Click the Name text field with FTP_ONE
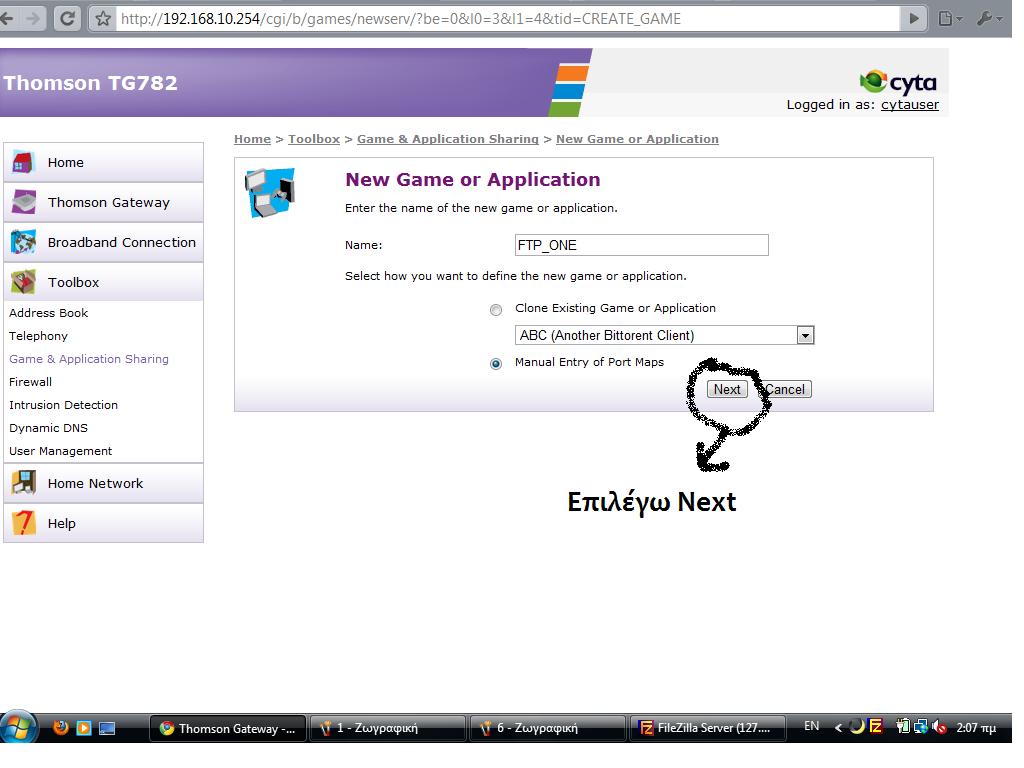The height and width of the screenshot is (768, 1024). tap(641, 245)
